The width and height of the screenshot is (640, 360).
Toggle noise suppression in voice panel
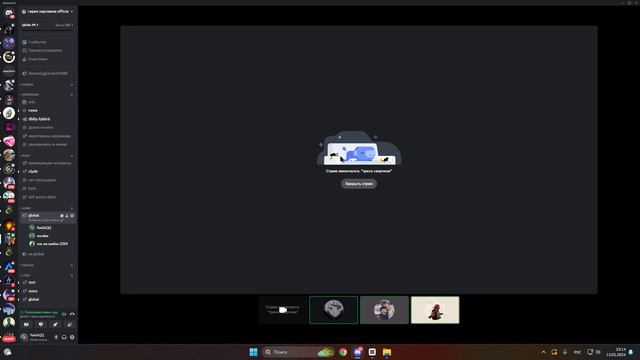coord(64,314)
